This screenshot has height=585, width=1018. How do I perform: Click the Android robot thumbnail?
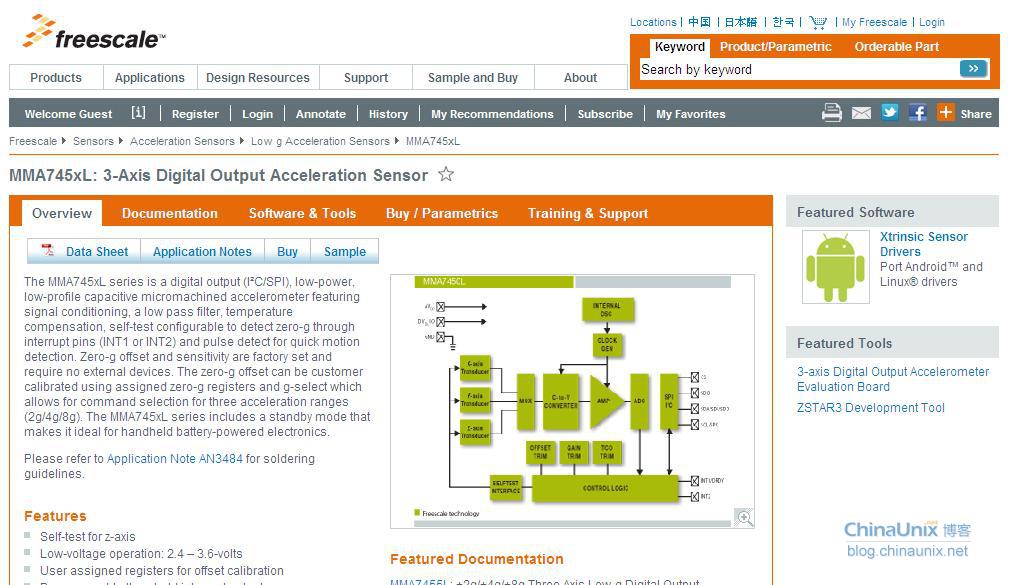coord(836,267)
